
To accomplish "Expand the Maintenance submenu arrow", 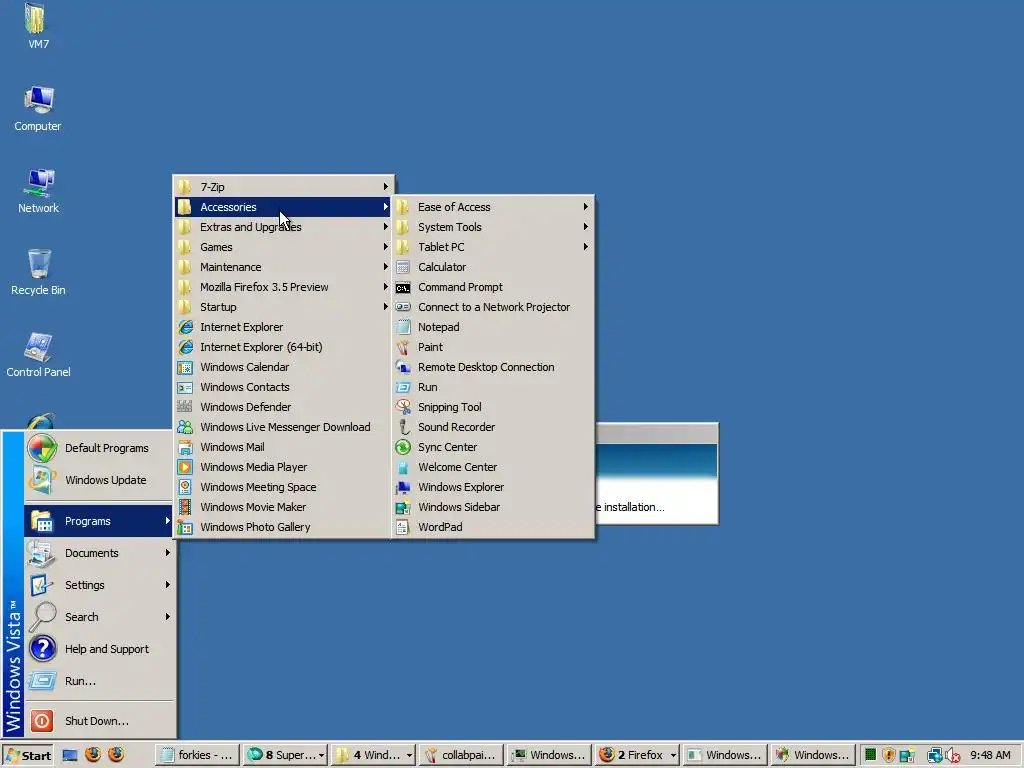I will point(385,266).
